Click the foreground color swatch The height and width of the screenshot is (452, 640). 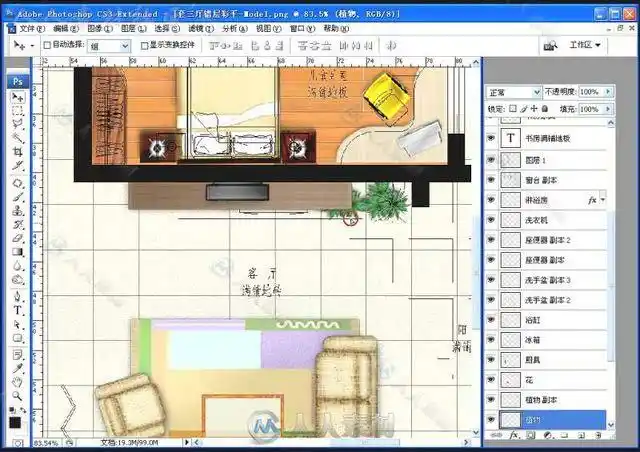tap(14, 422)
